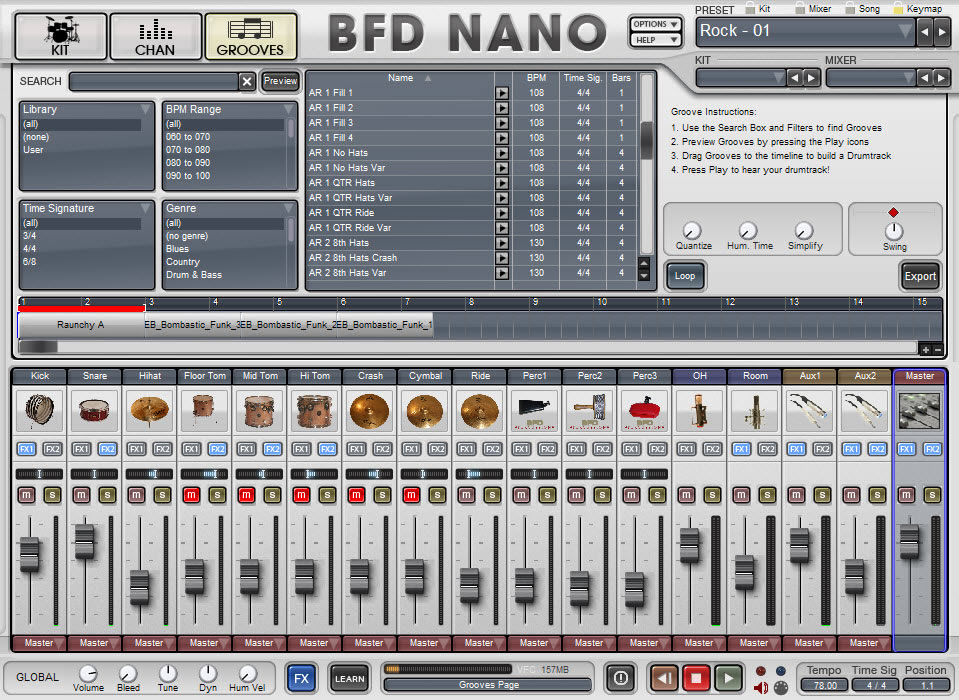Screen dimensions: 959x700
Task: Select the Aux1 cable thumbnail
Action: [x=810, y=410]
